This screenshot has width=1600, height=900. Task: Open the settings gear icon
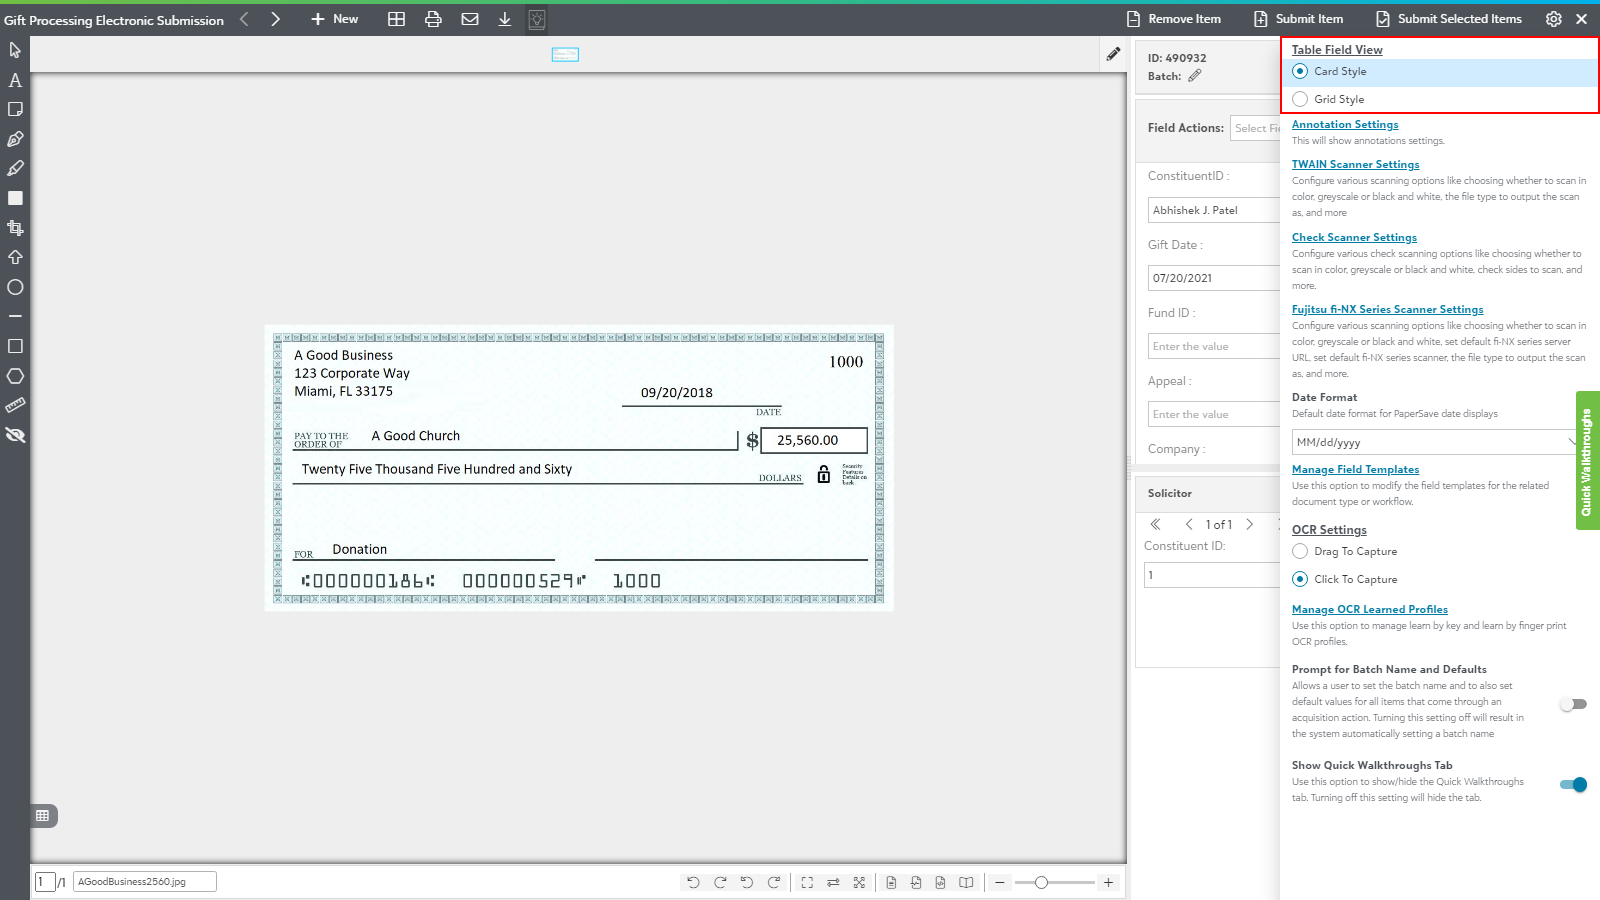[x=1553, y=19]
